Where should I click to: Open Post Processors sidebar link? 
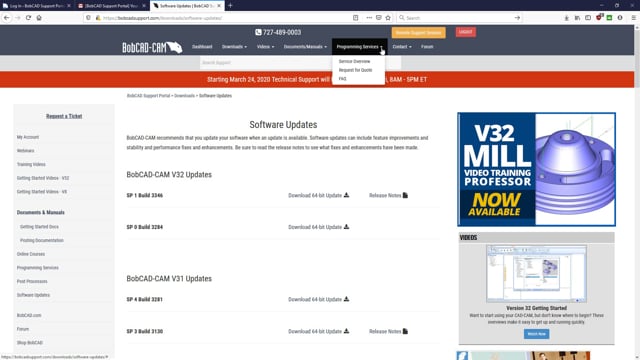tap(32, 281)
